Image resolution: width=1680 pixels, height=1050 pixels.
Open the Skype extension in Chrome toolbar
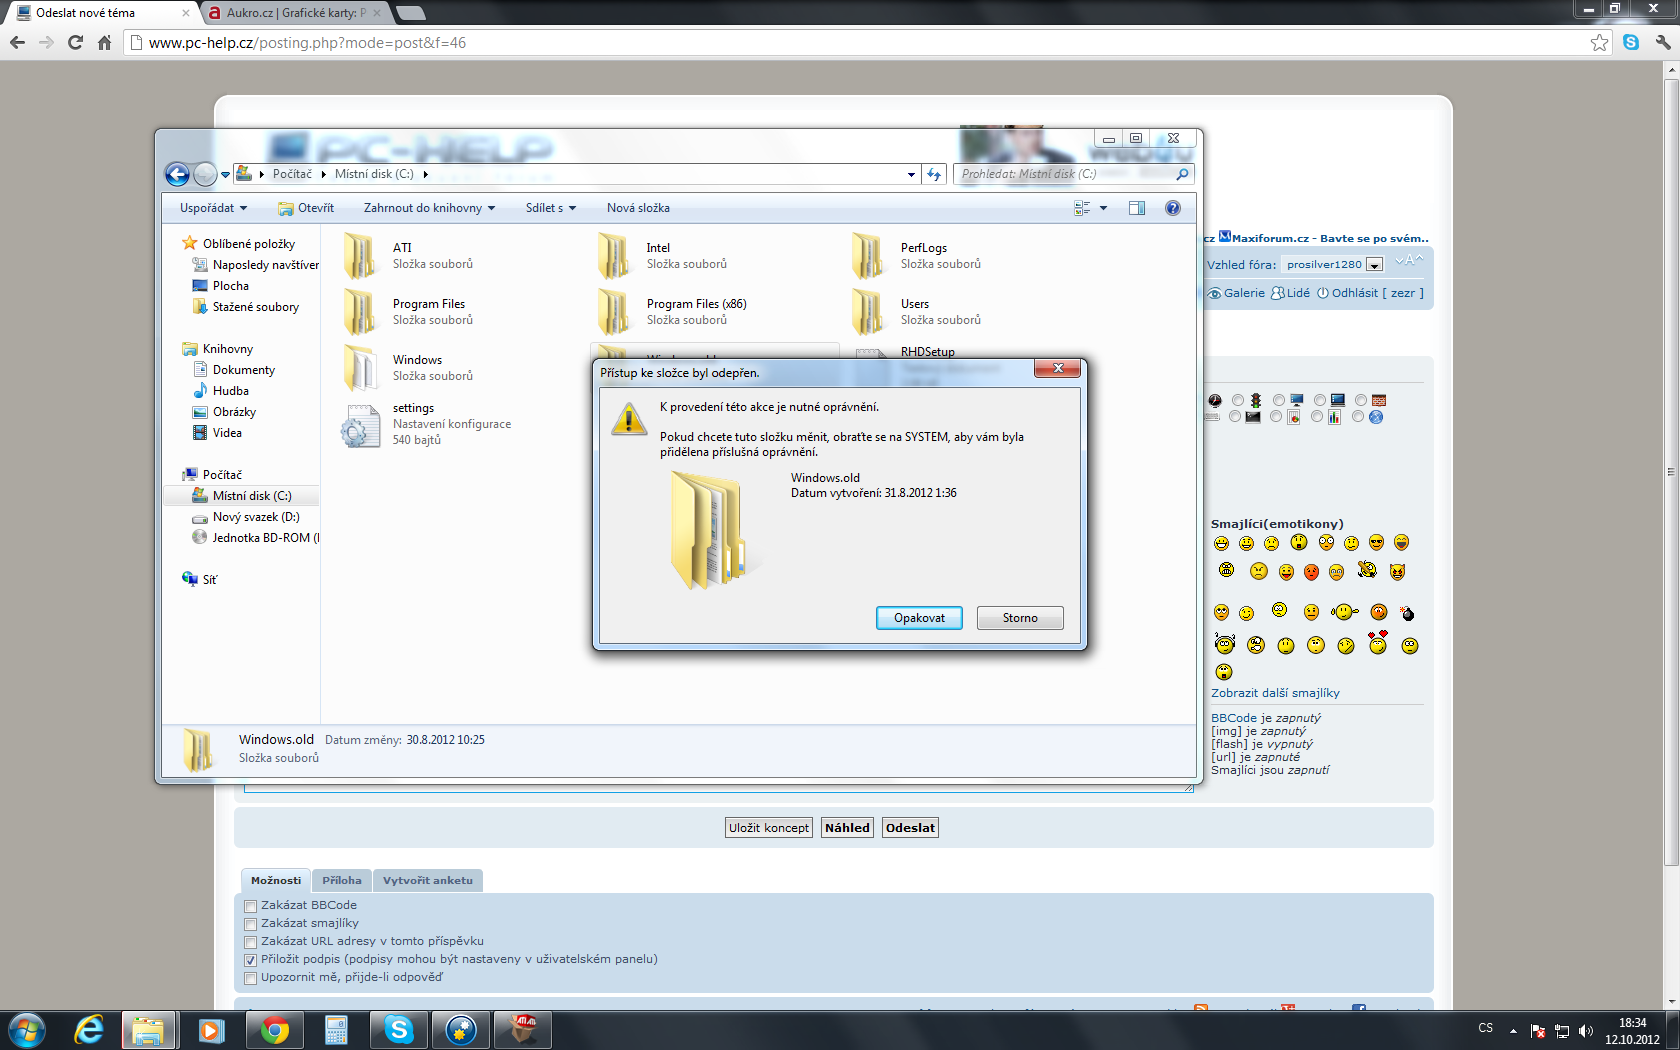pyautogui.click(x=1631, y=42)
